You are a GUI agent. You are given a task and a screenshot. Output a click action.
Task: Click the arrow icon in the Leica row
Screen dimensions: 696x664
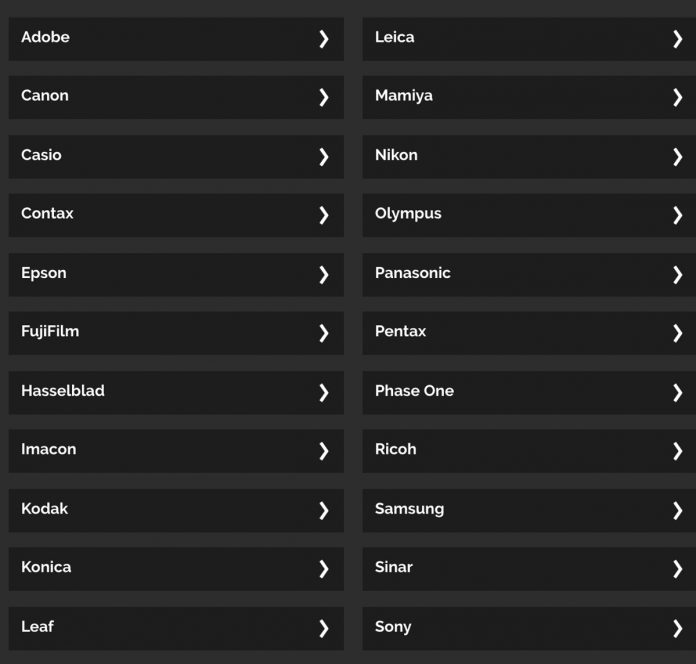[677, 39]
